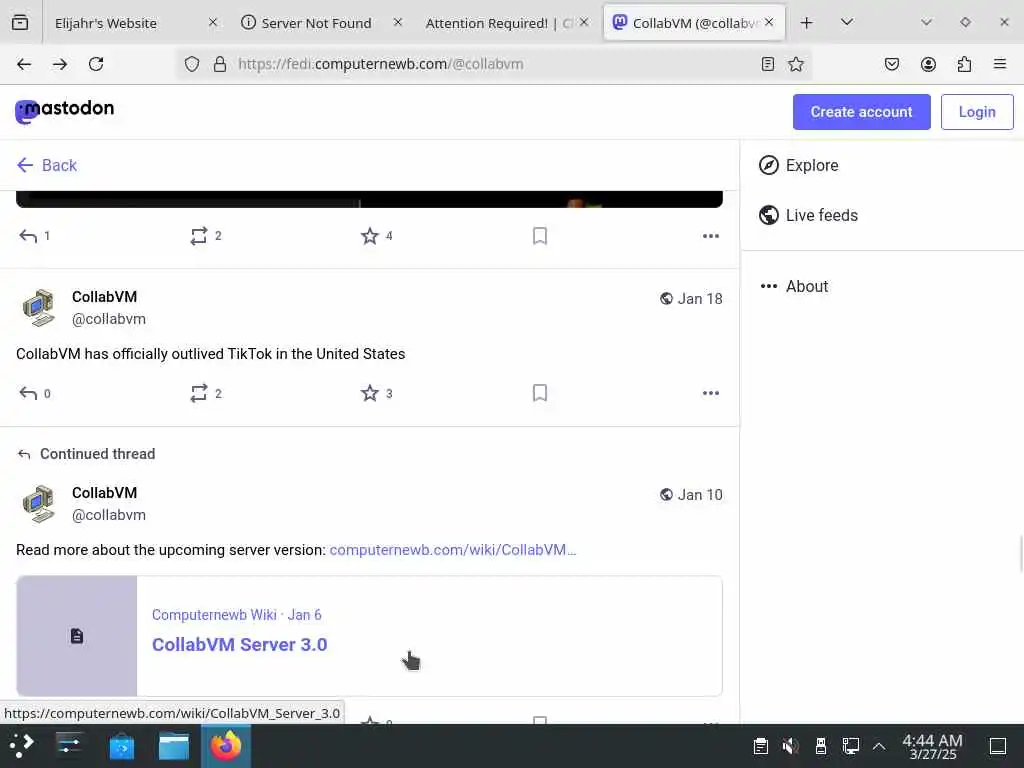Screen dimensions: 1024x768
Task: Open About in the sidebar
Action: click(794, 286)
